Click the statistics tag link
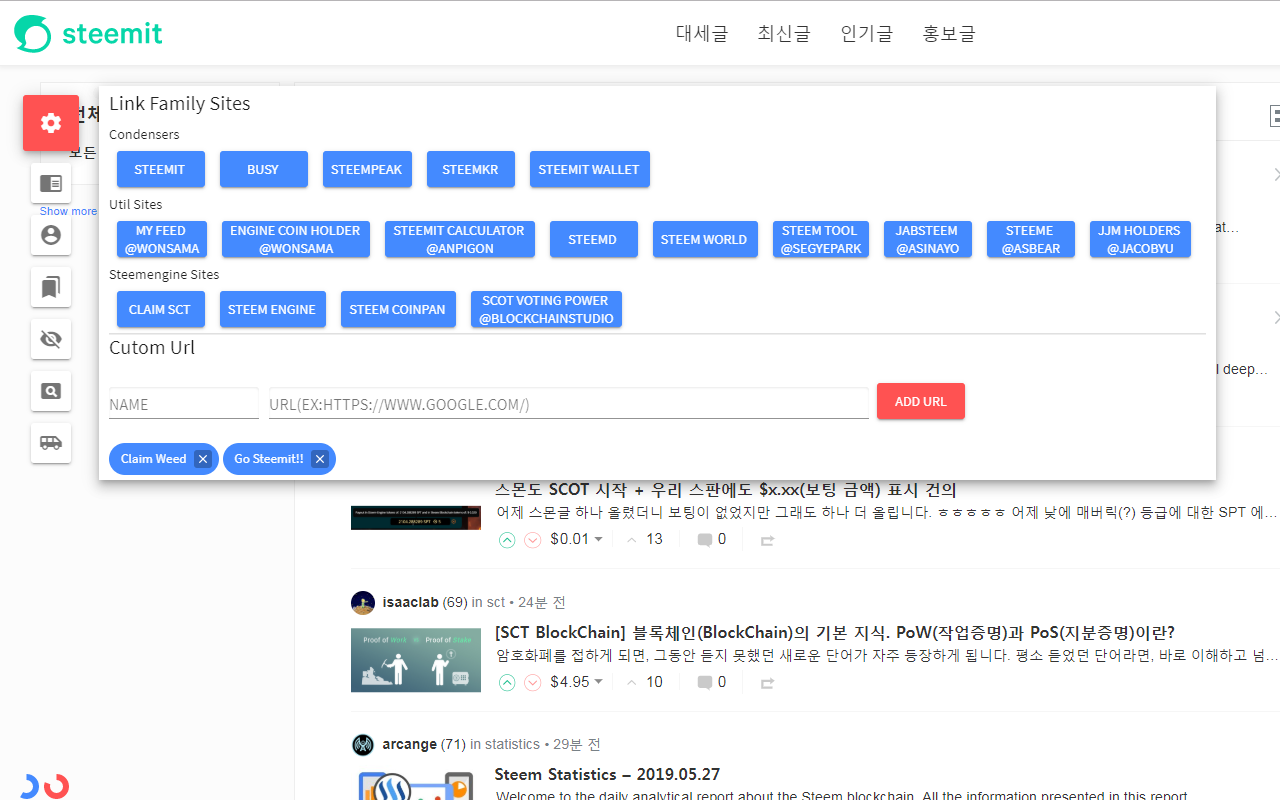 coord(512,744)
